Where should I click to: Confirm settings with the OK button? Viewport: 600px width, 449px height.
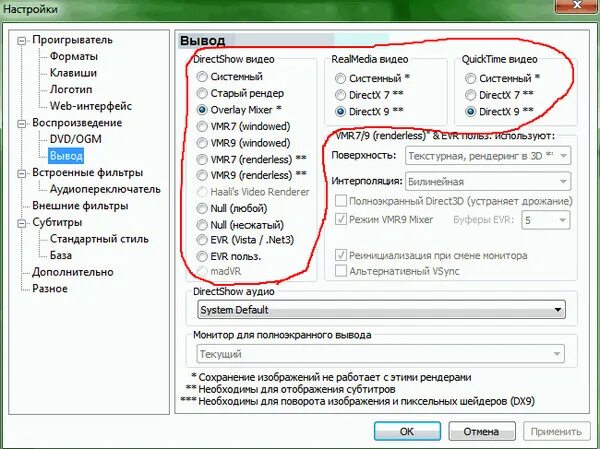click(407, 431)
